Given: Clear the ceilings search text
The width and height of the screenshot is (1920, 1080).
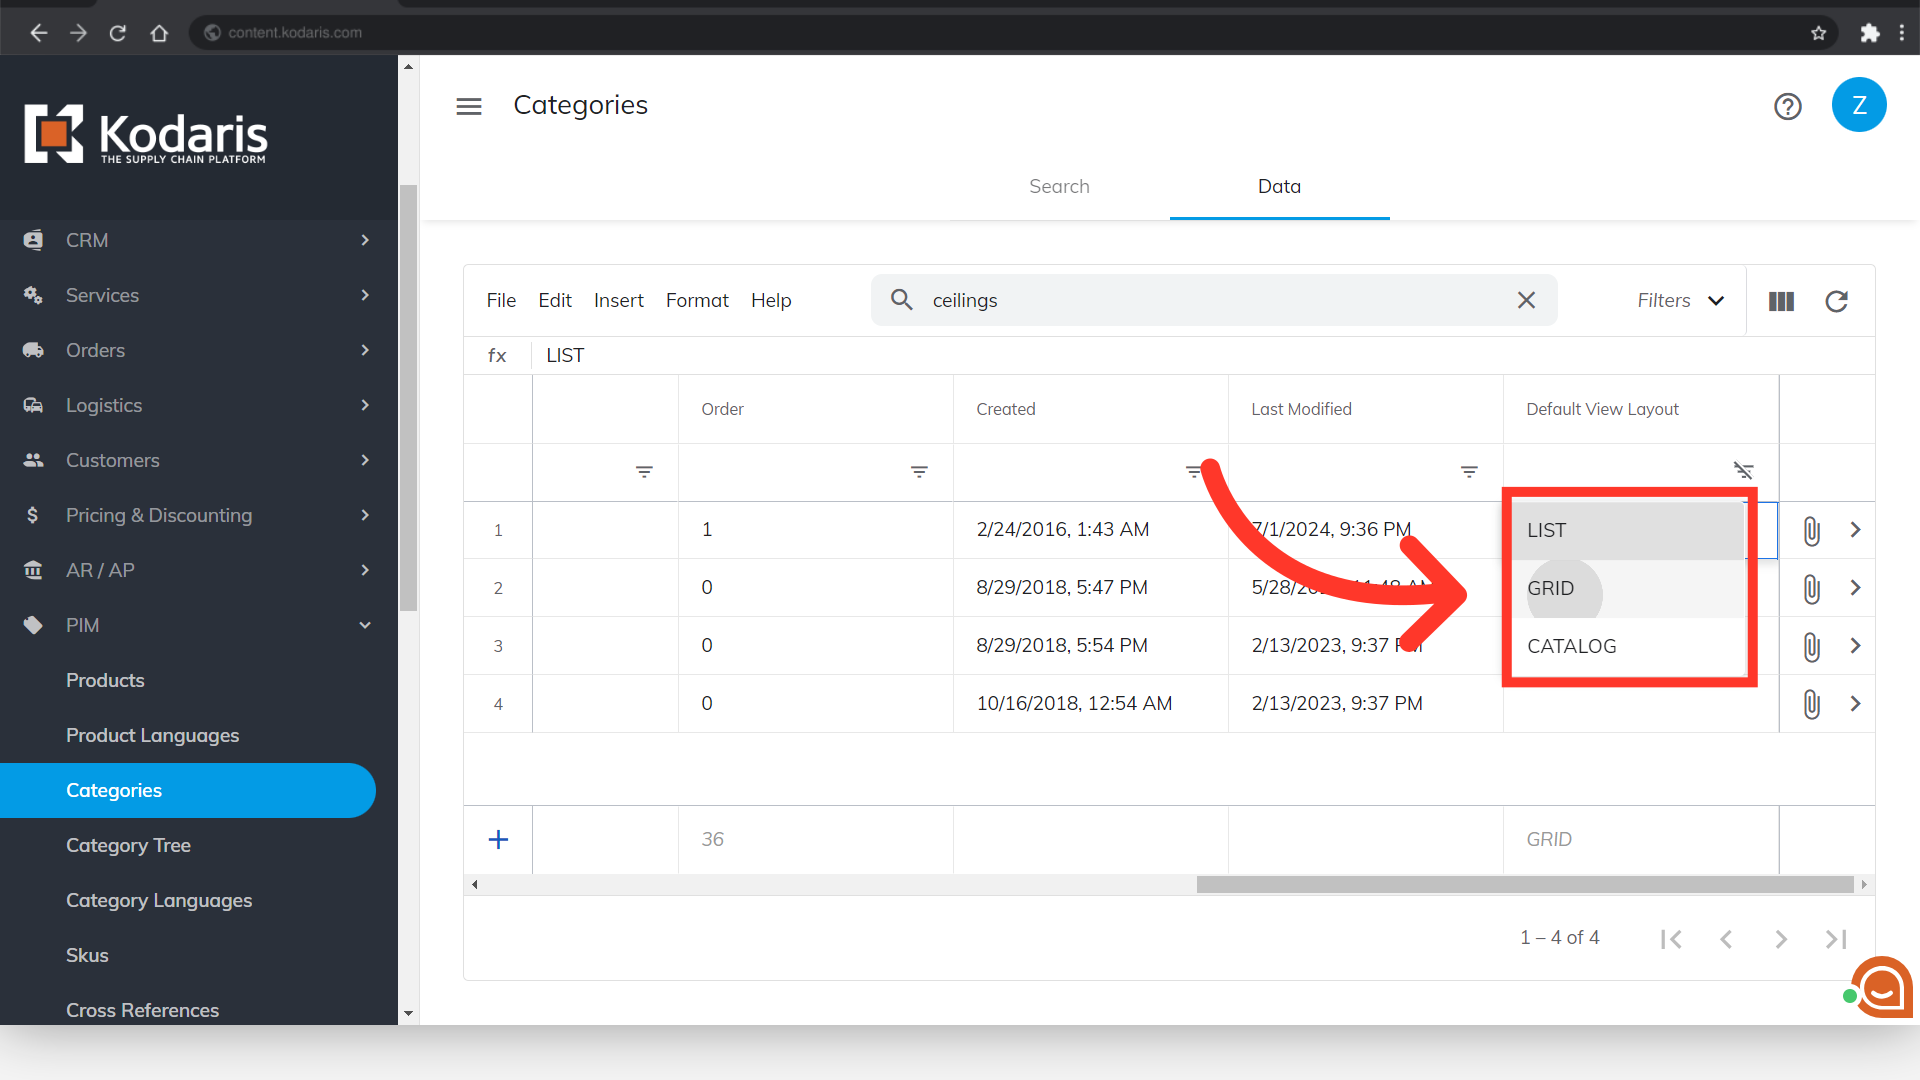Looking at the screenshot, I should 1526,300.
